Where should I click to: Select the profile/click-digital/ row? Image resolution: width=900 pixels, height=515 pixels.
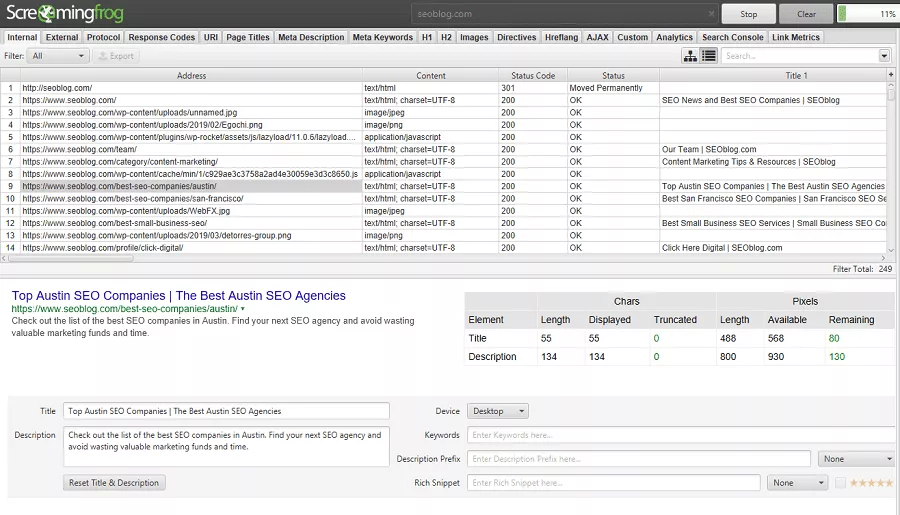tap(444, 248)
